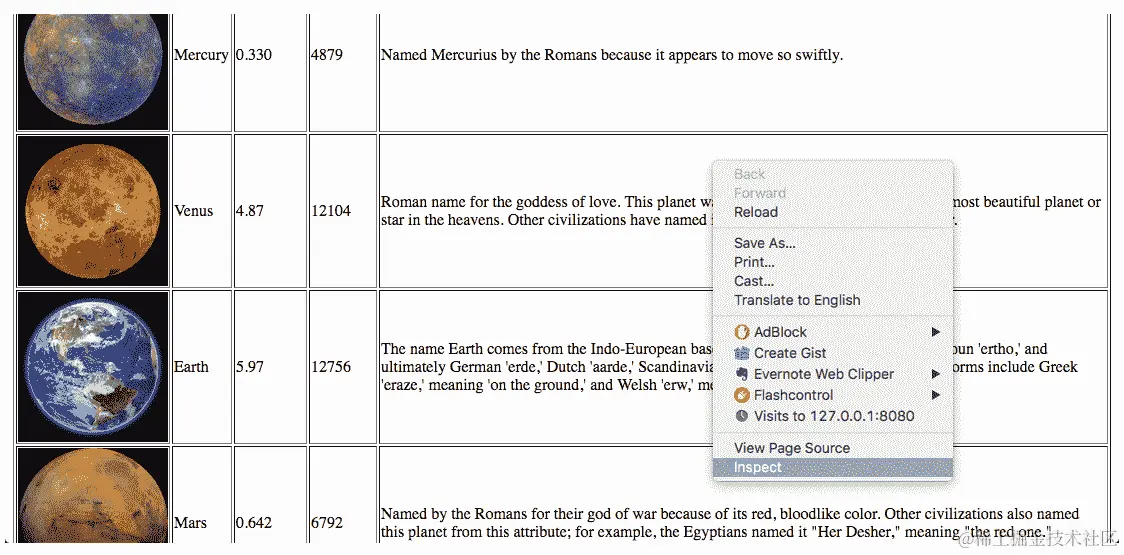Click the Flashcontrol icon in context menu
This screenshot has height=555, width=1124.
point(741,394)
